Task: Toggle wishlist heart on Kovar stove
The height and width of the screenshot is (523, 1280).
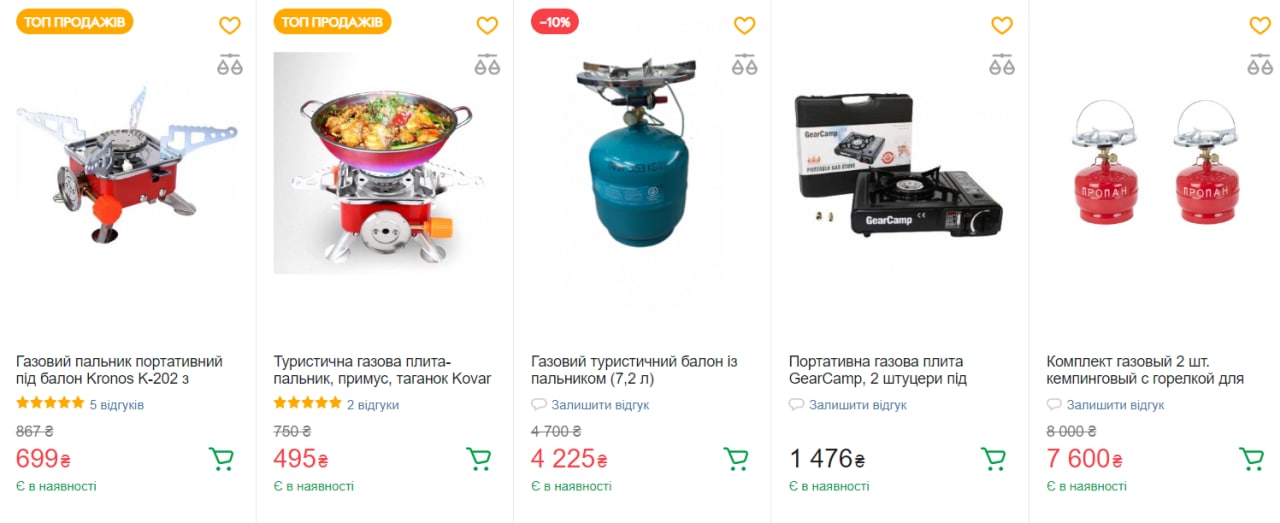Action: click(487, 26)
